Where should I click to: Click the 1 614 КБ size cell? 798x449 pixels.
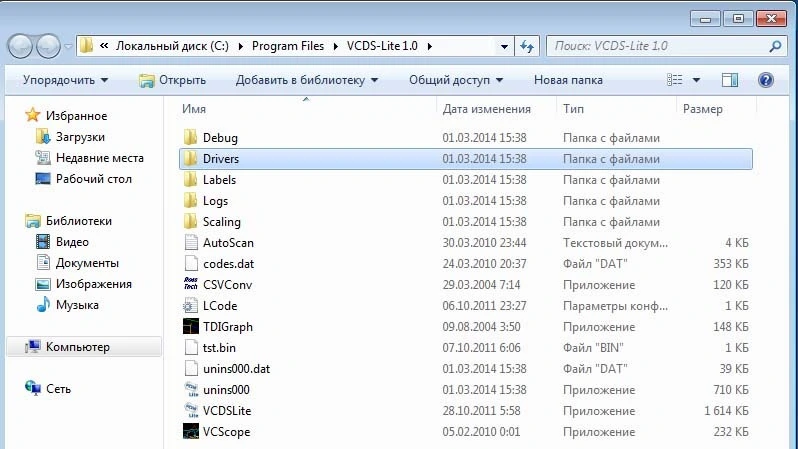(726, 411)
